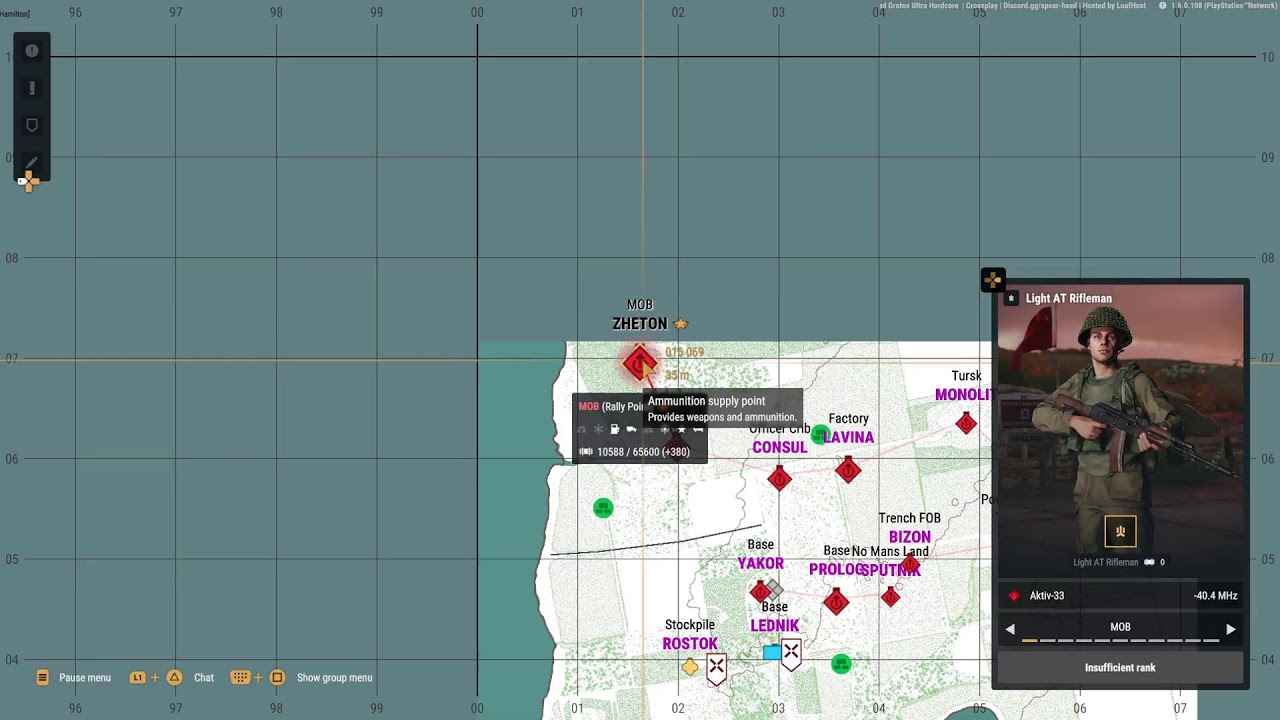1280x720 pixels.
Task: Click the SPUTNIK red base marker
Action: tap(890, 597)
